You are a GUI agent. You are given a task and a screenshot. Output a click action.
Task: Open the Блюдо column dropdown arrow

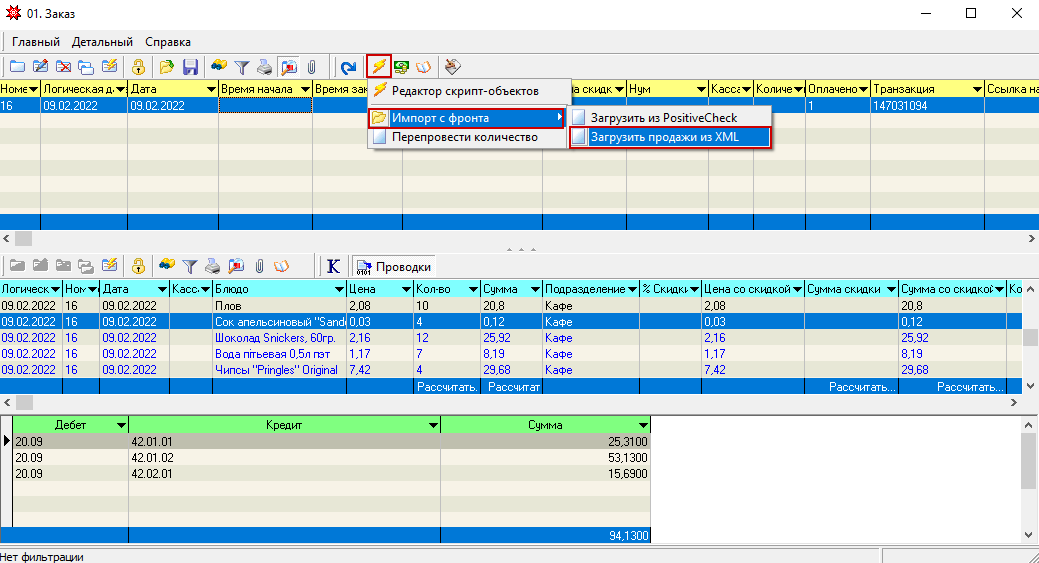[x=340, y=289]
